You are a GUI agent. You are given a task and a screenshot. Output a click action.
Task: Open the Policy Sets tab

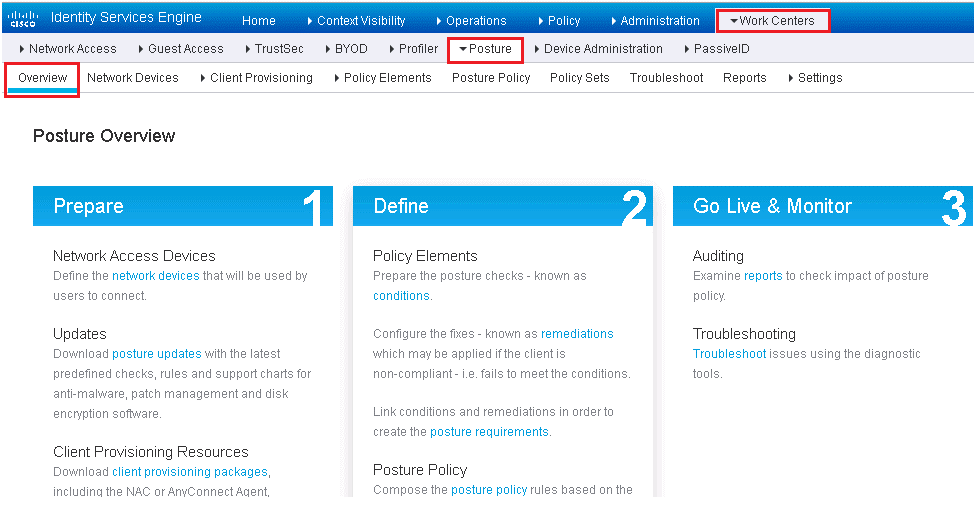580,78
